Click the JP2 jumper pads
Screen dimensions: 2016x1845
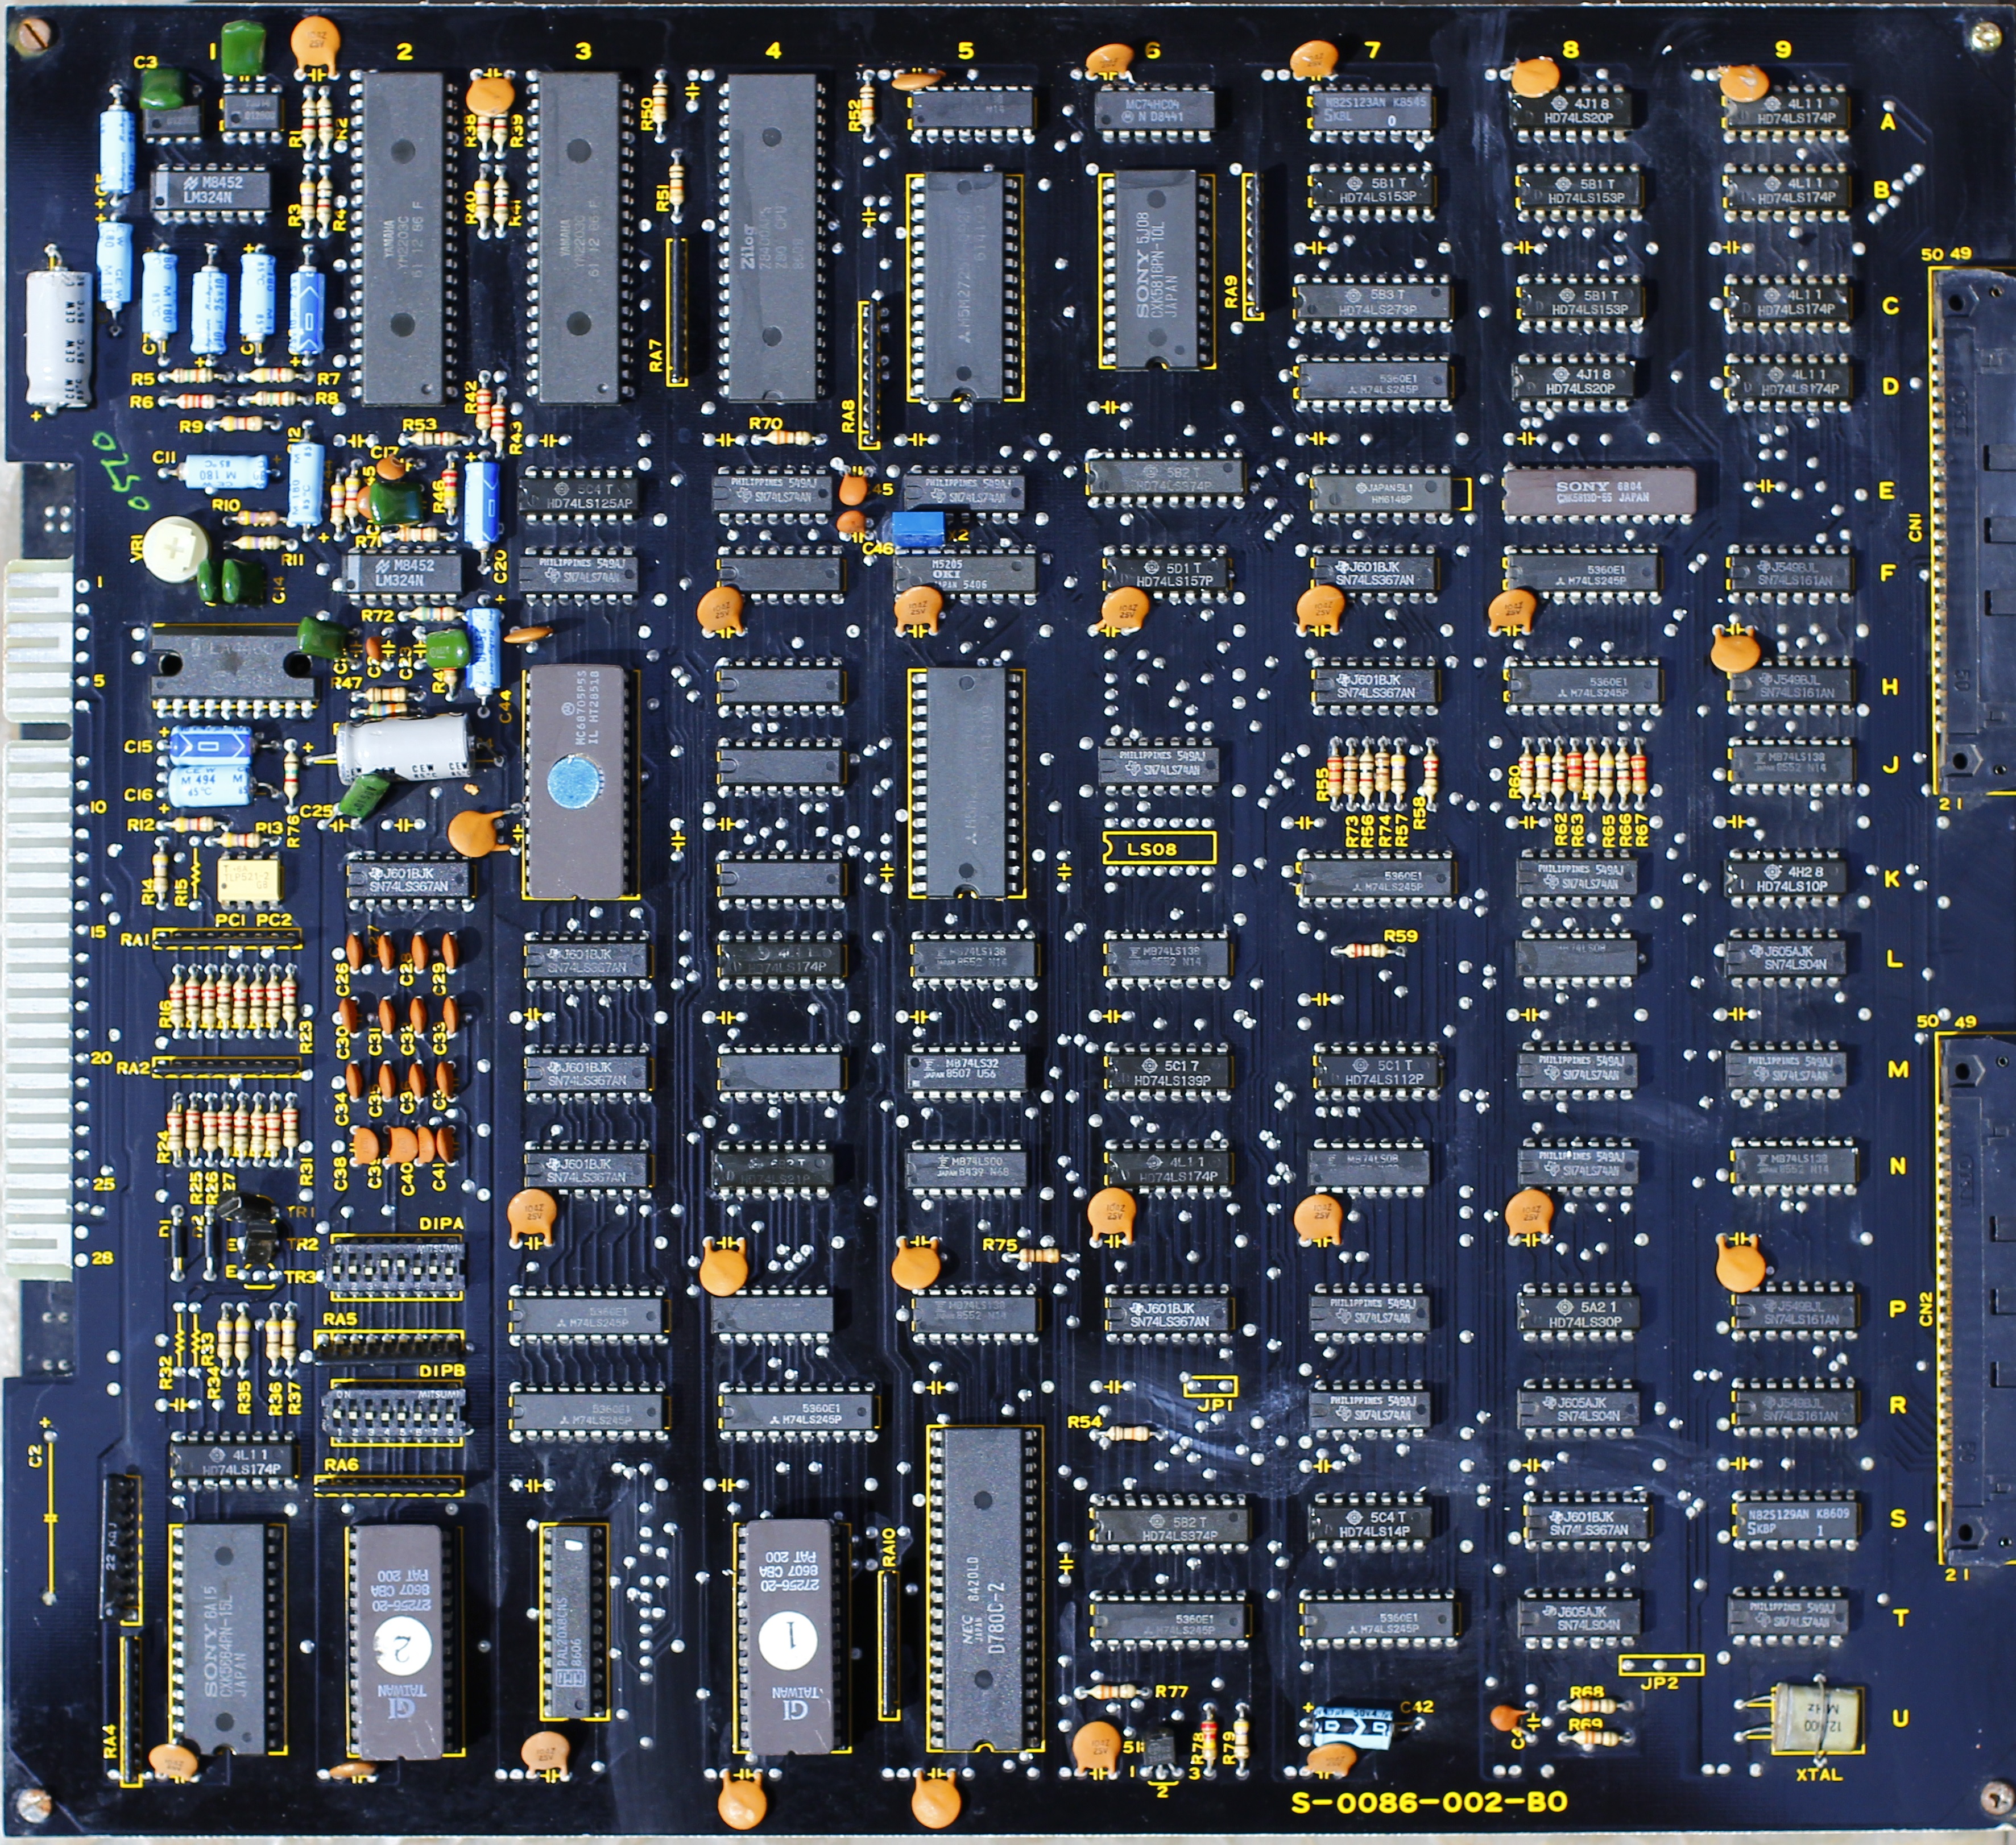[1661, 1665]
